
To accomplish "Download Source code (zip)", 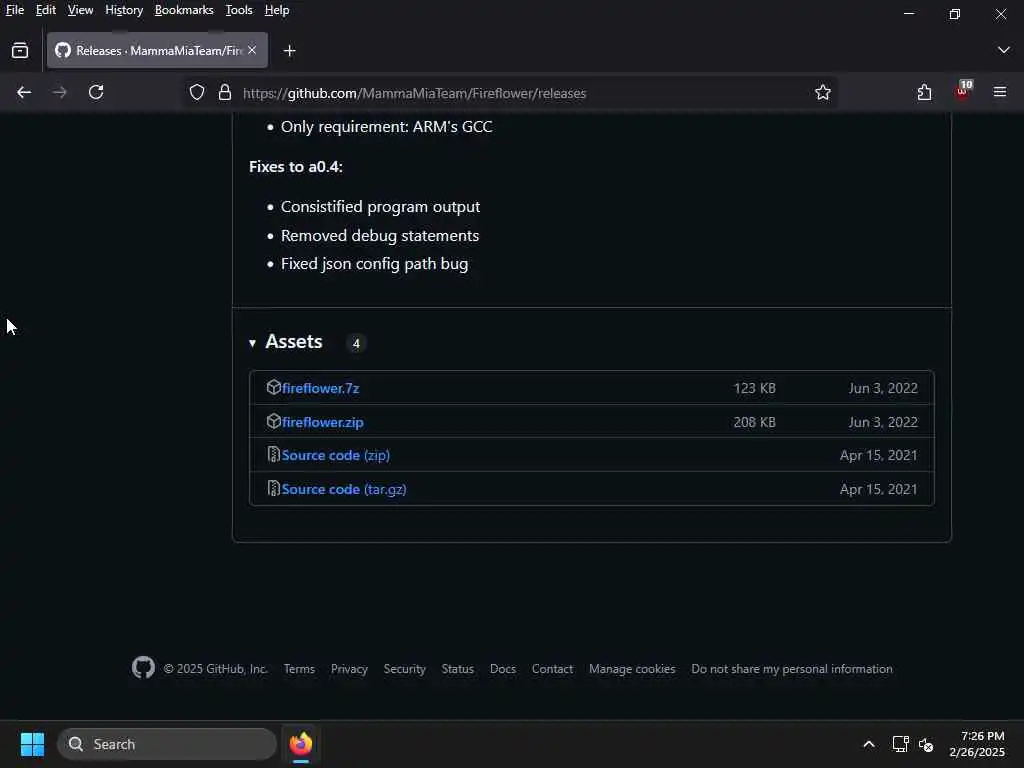I will 336,455.
